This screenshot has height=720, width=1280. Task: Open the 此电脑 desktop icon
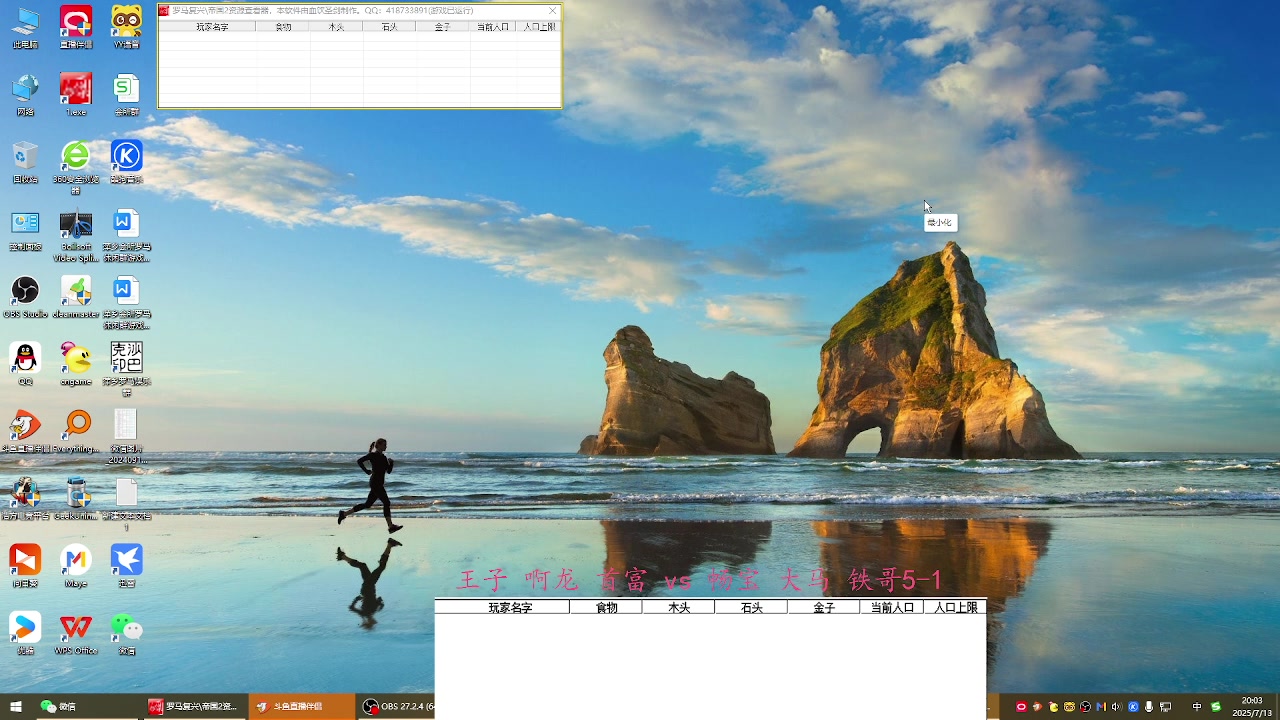point(25,27)
